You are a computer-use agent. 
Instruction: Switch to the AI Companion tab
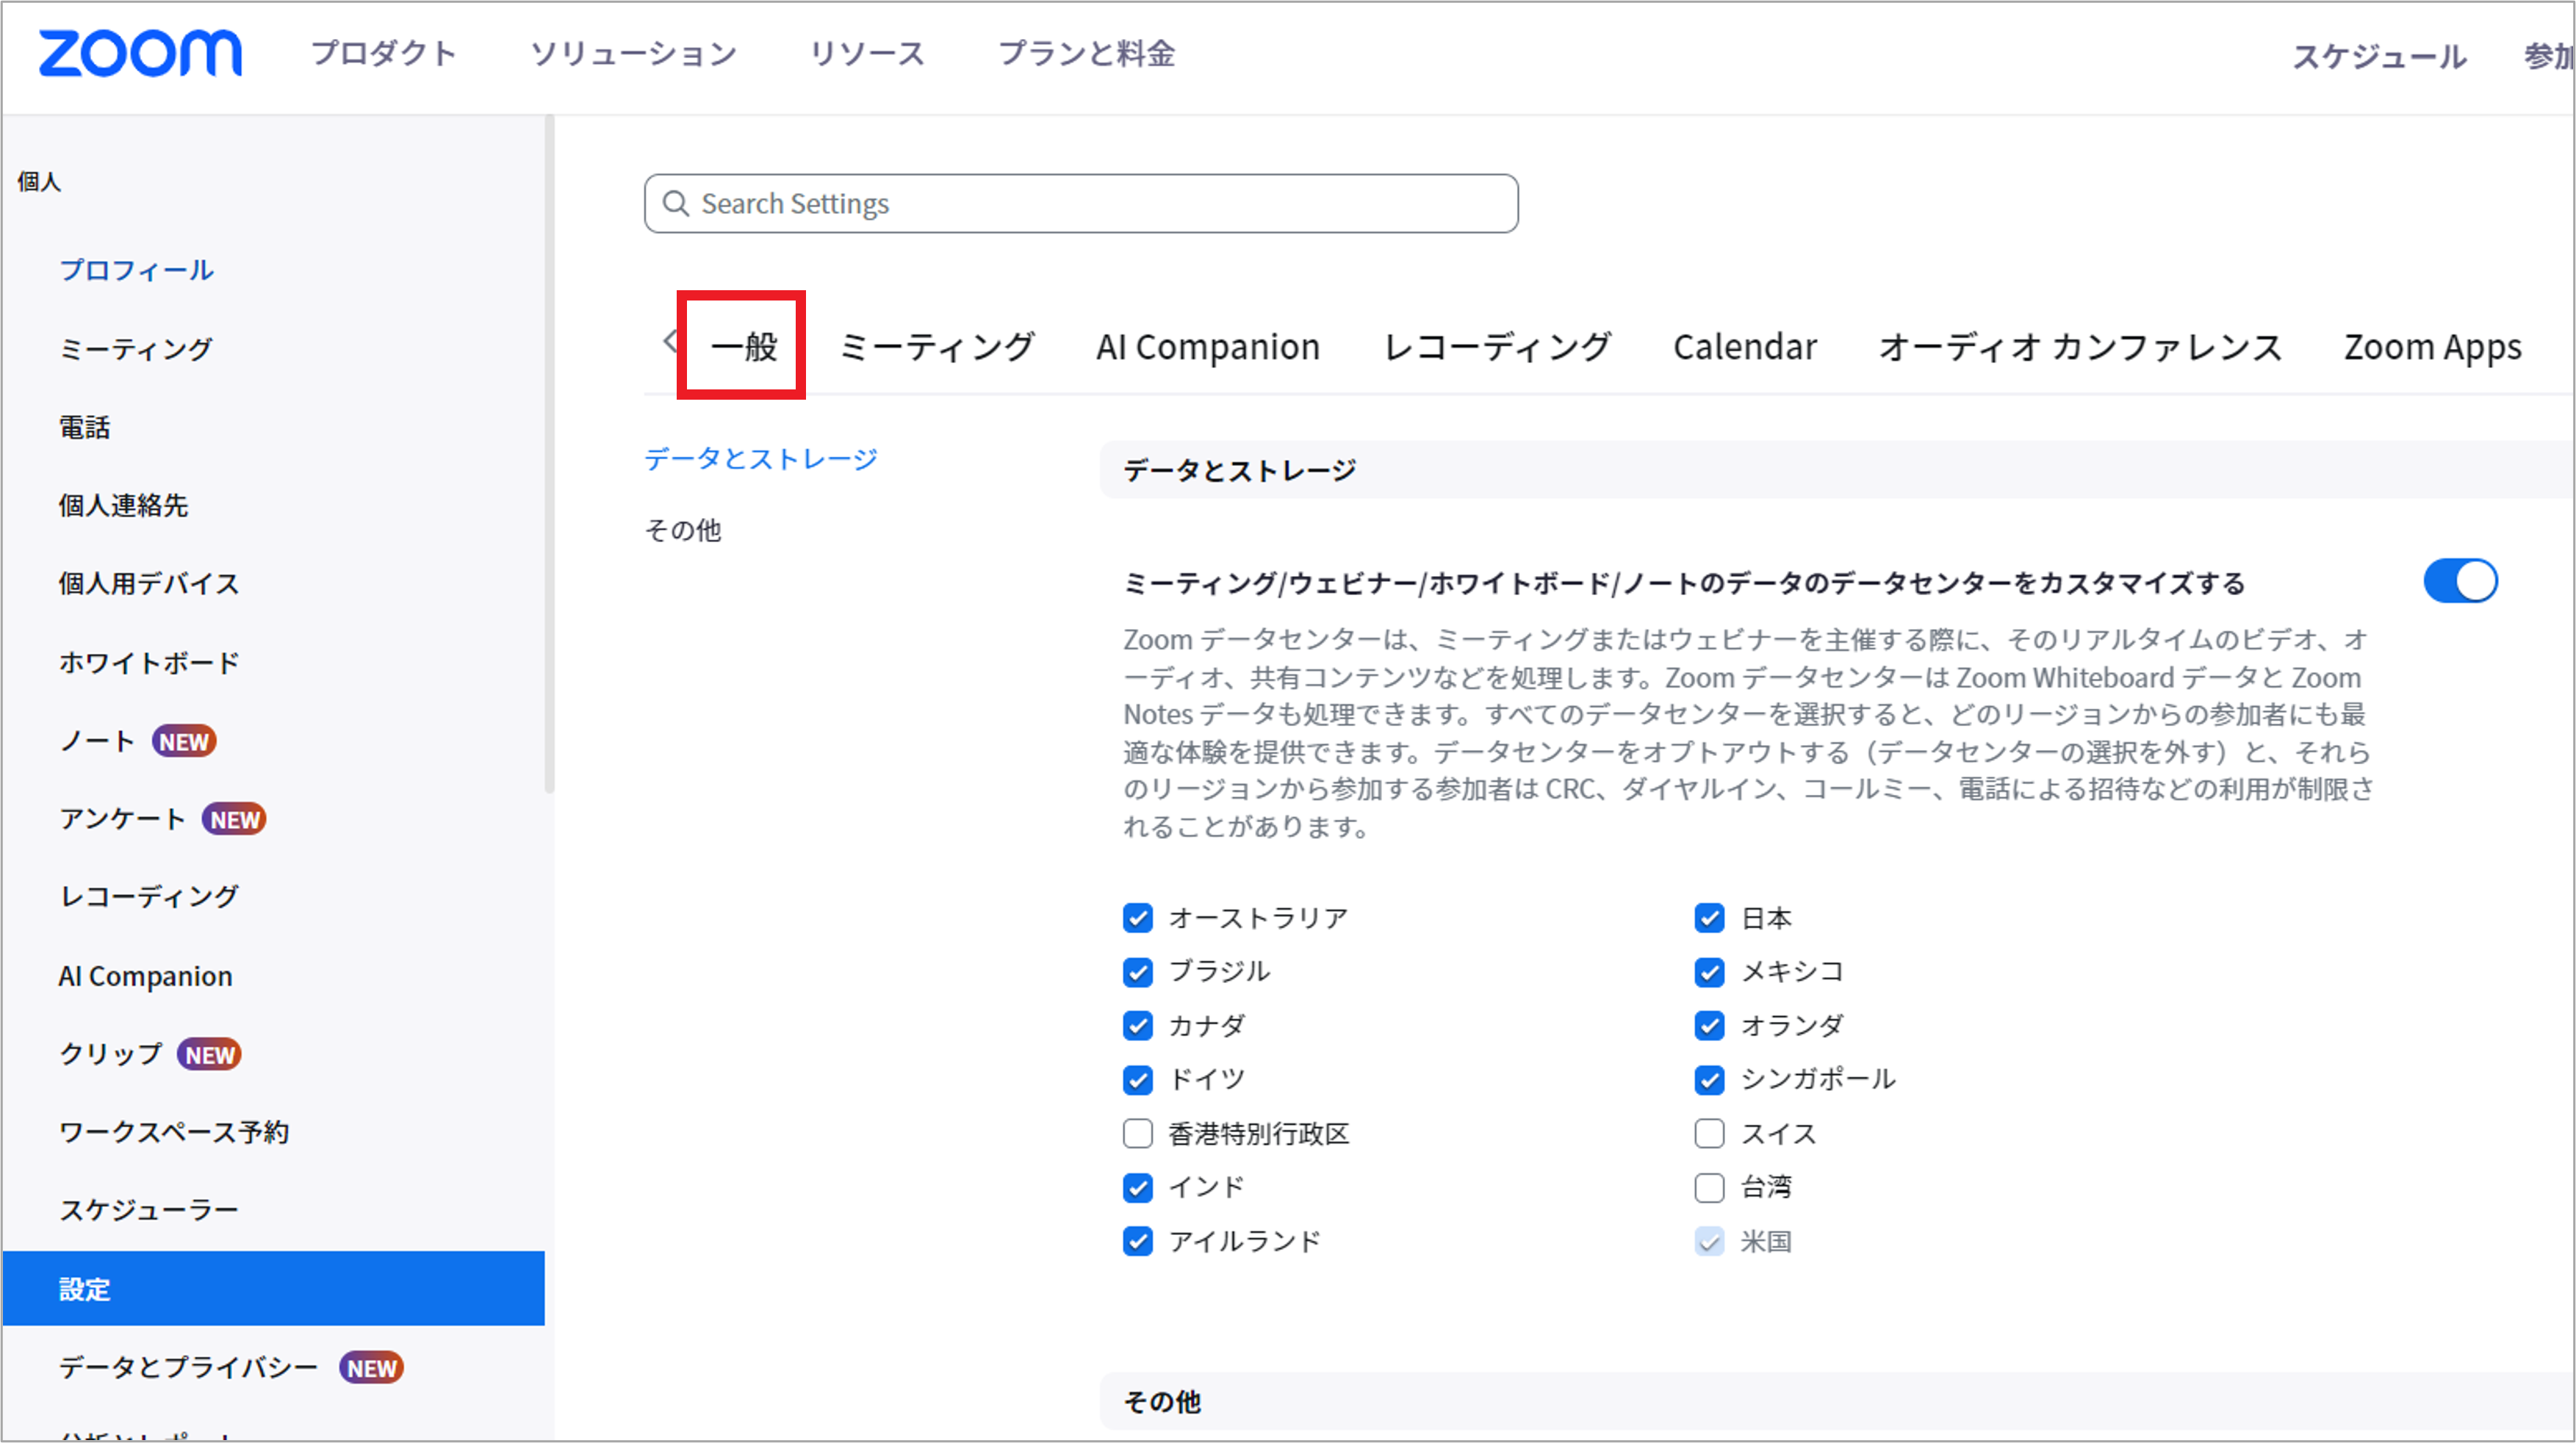[x=1208, y=346]
